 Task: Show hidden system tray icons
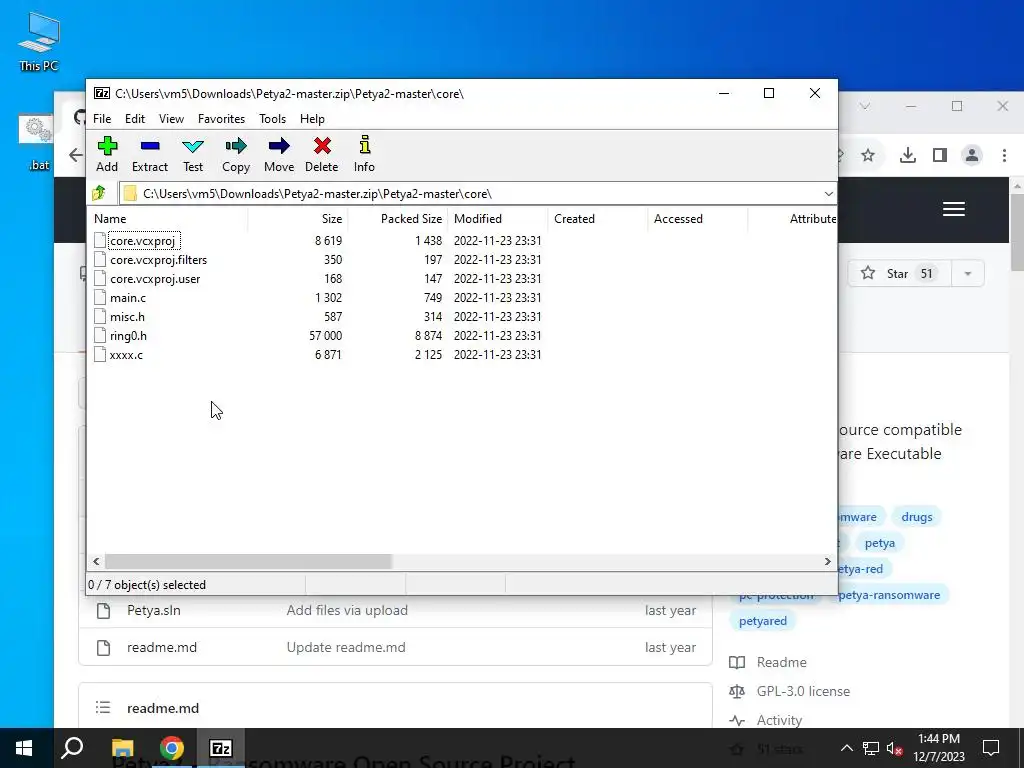[846, 748]
